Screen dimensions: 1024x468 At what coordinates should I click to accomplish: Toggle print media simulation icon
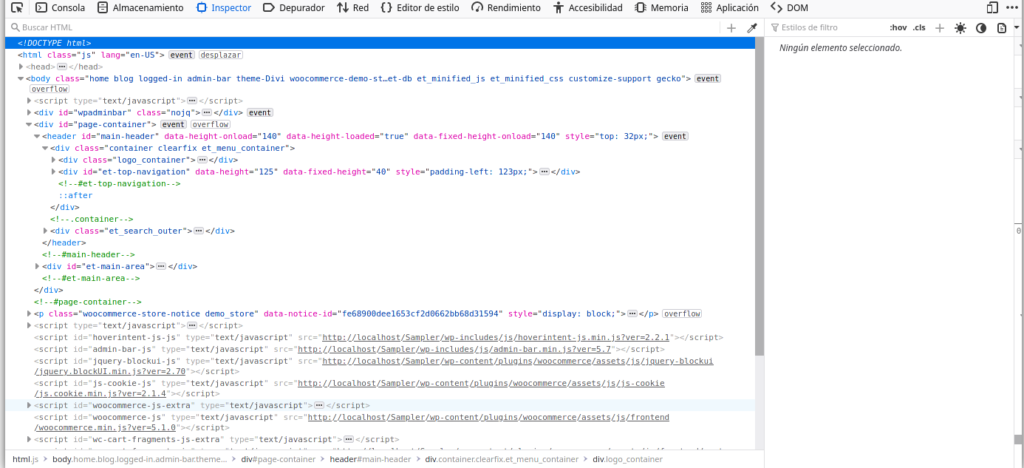[x=1001, y=28]
